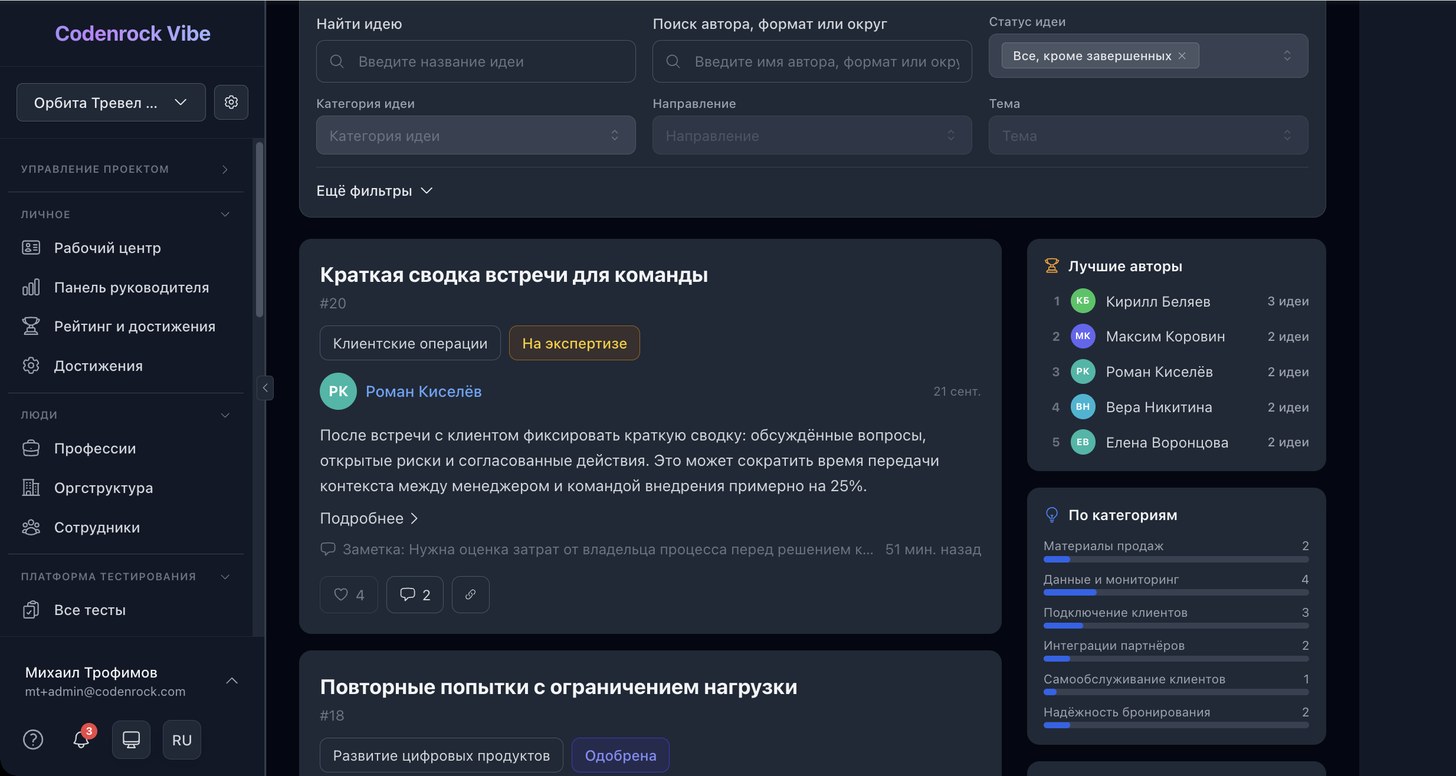Open notifications bell with 3 badge

pyautogui.click(x=82, y=739)
